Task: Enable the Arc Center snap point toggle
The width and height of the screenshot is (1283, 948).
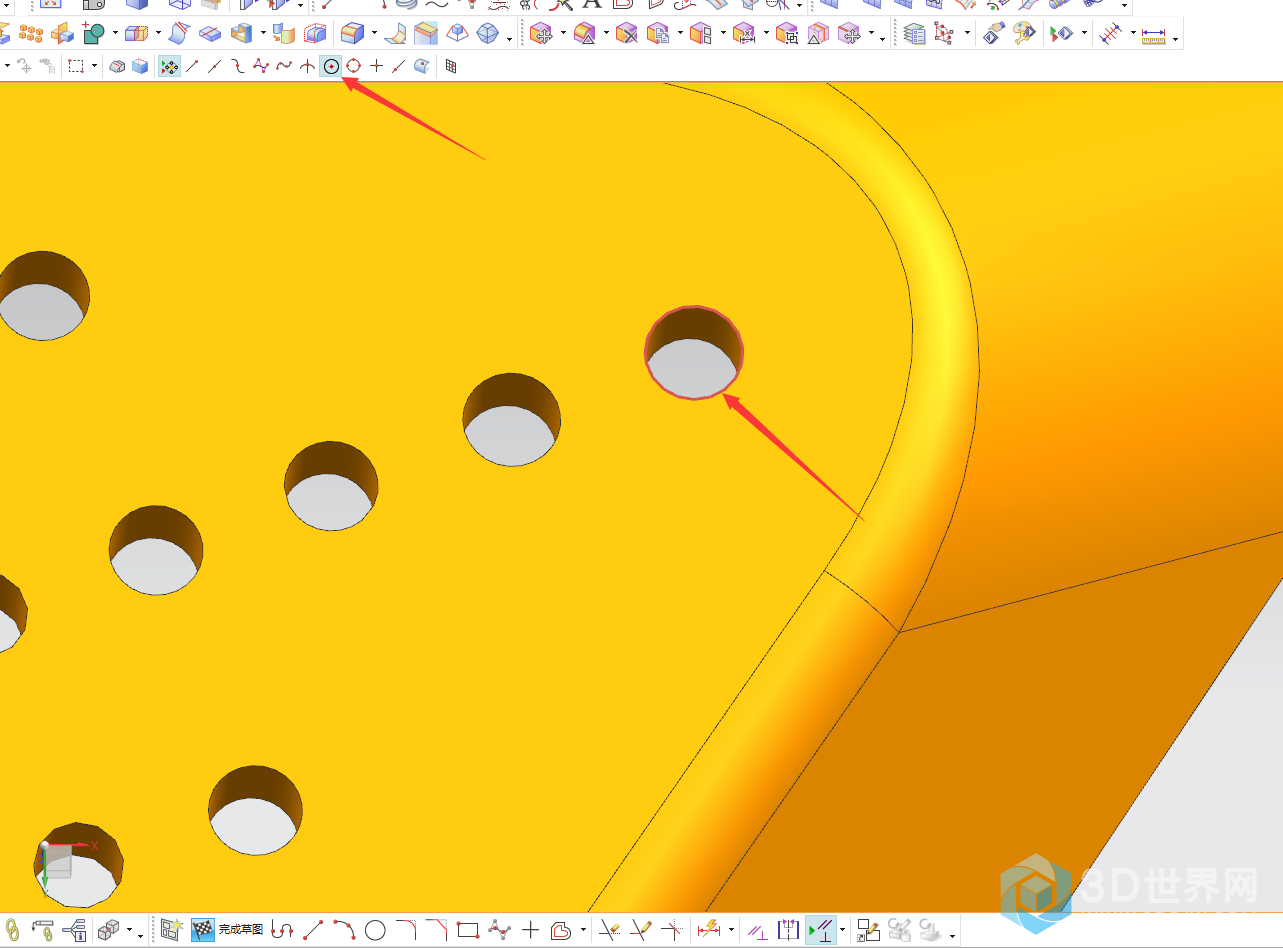Action: tap(331, 67)
